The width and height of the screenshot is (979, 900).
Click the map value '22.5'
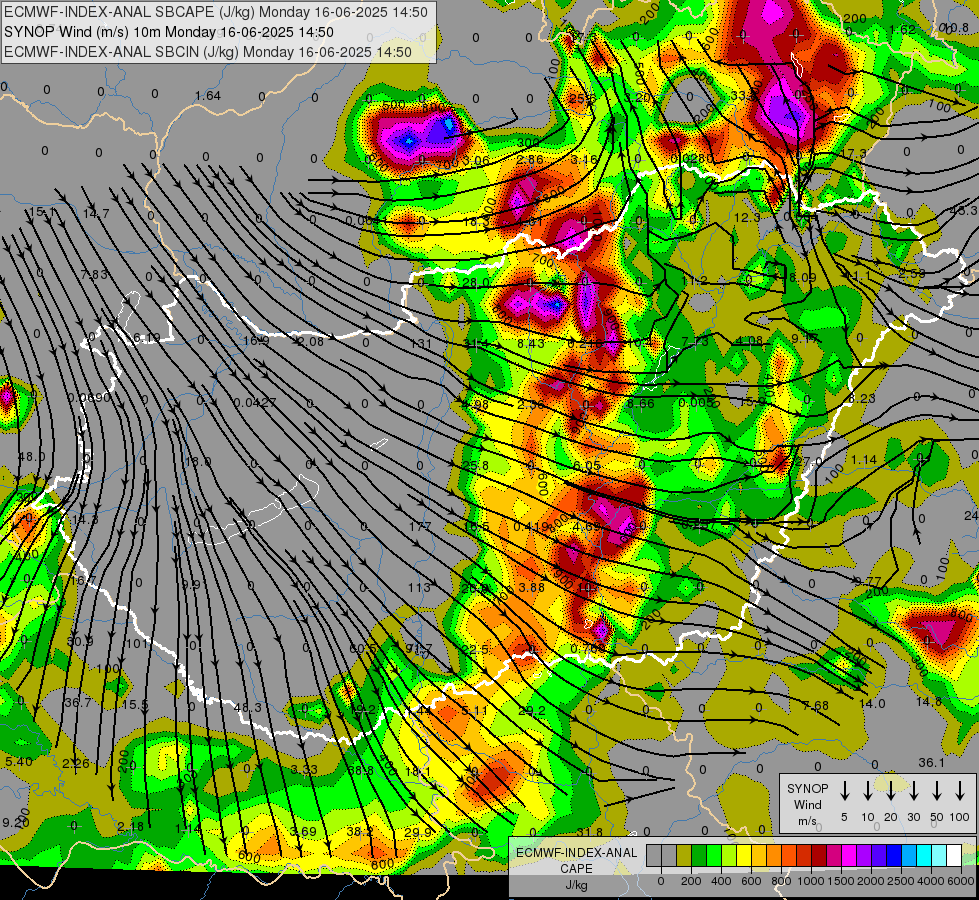coord(475,650)
